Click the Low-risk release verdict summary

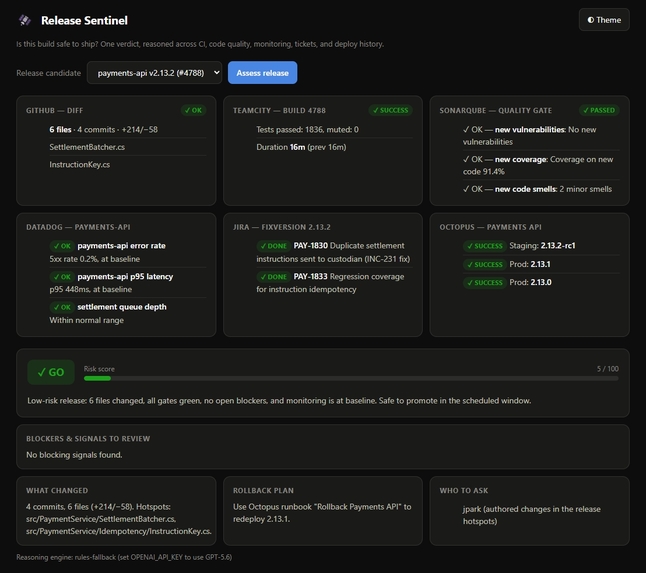(x=279, y=401)
